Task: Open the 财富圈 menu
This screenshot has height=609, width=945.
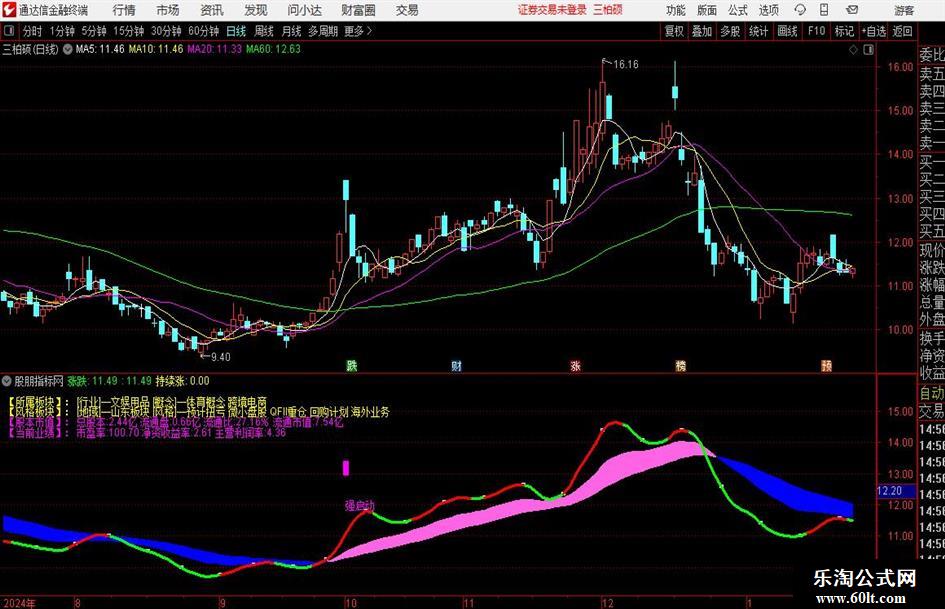Action: click(358, 10)
